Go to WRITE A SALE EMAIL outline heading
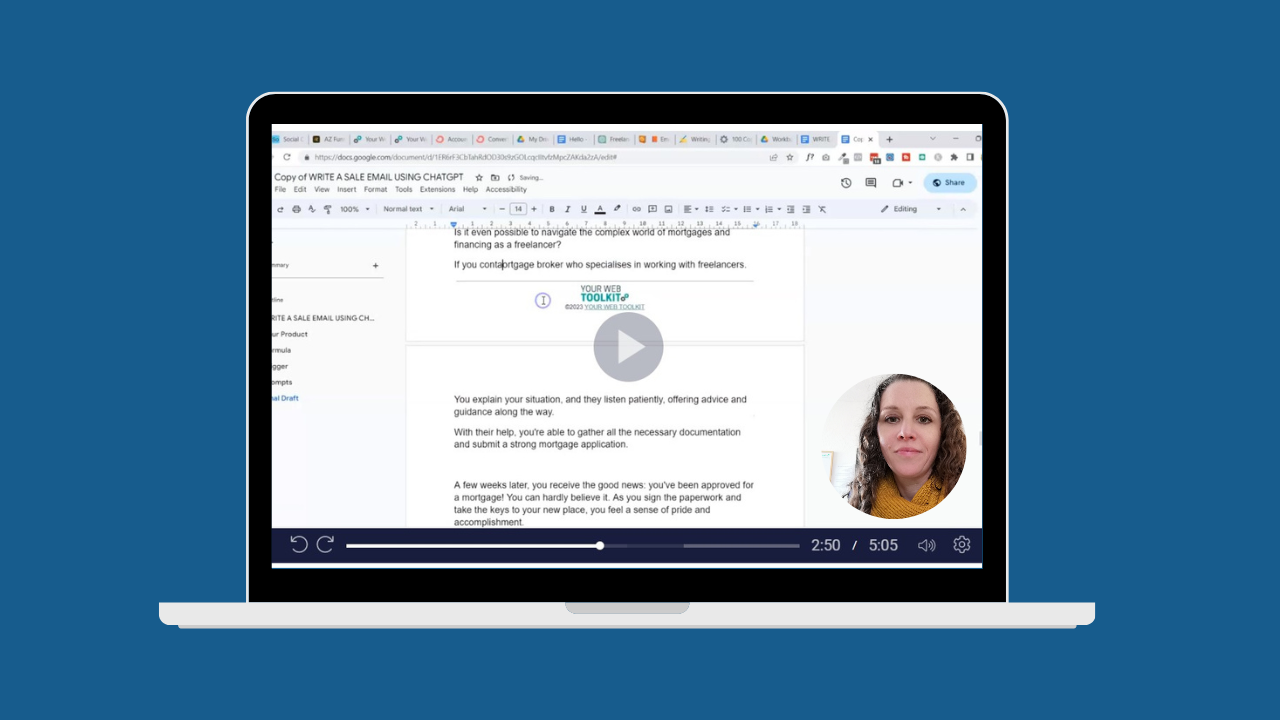Image resolution: width=1280 pixels, height=720 pixels. (324, 318)
